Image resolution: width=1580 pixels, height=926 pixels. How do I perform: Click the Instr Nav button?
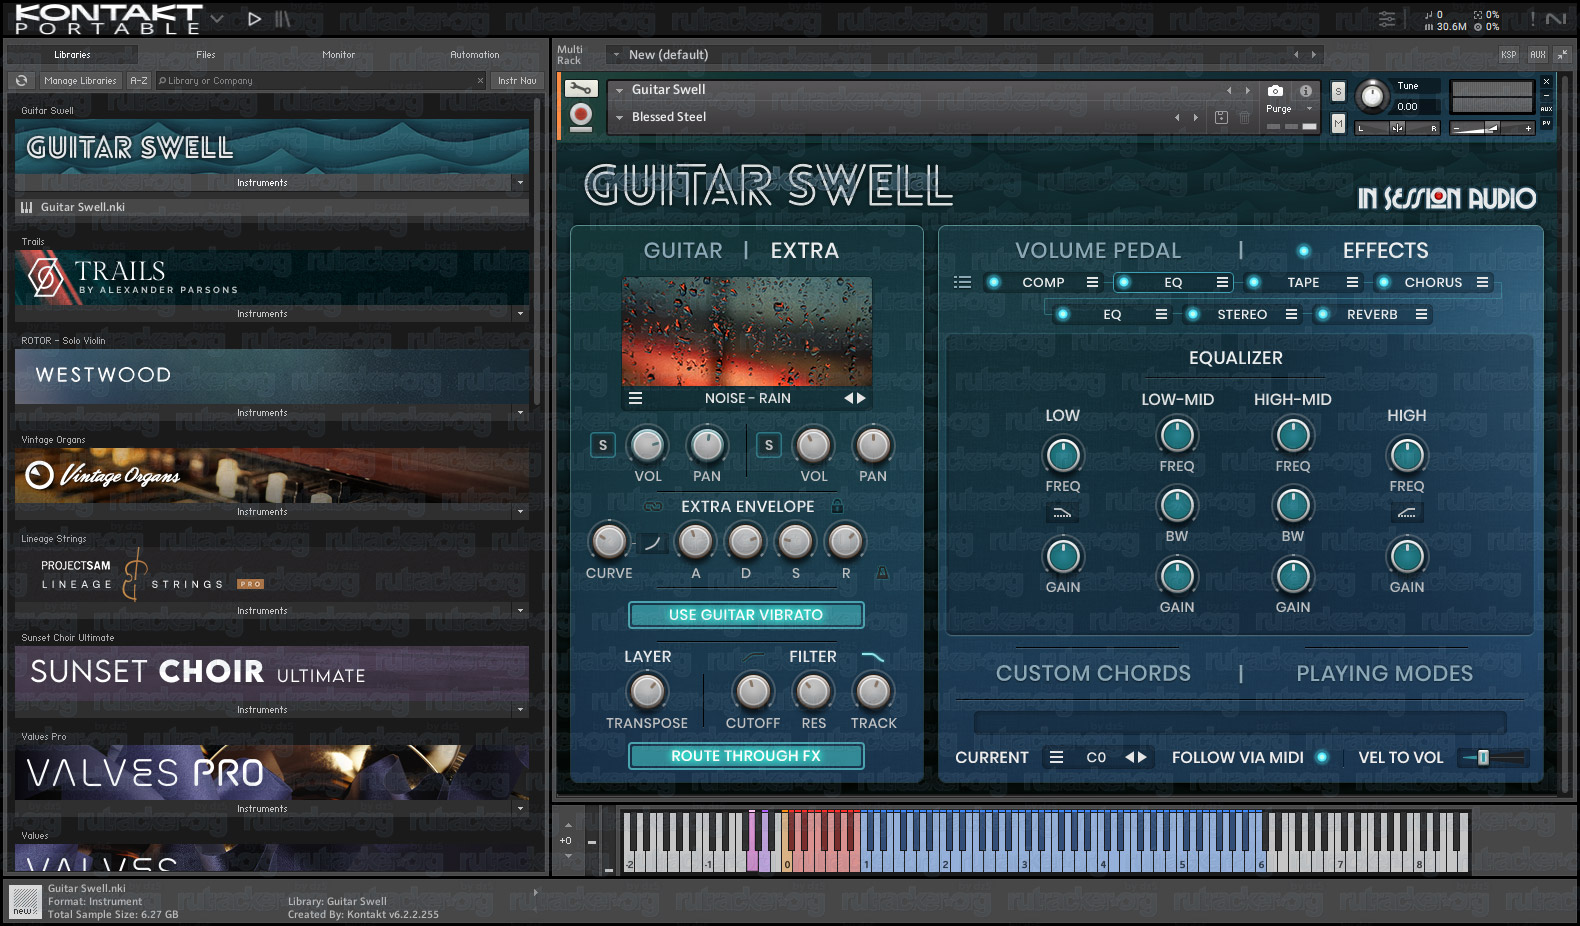click(517, 81)
